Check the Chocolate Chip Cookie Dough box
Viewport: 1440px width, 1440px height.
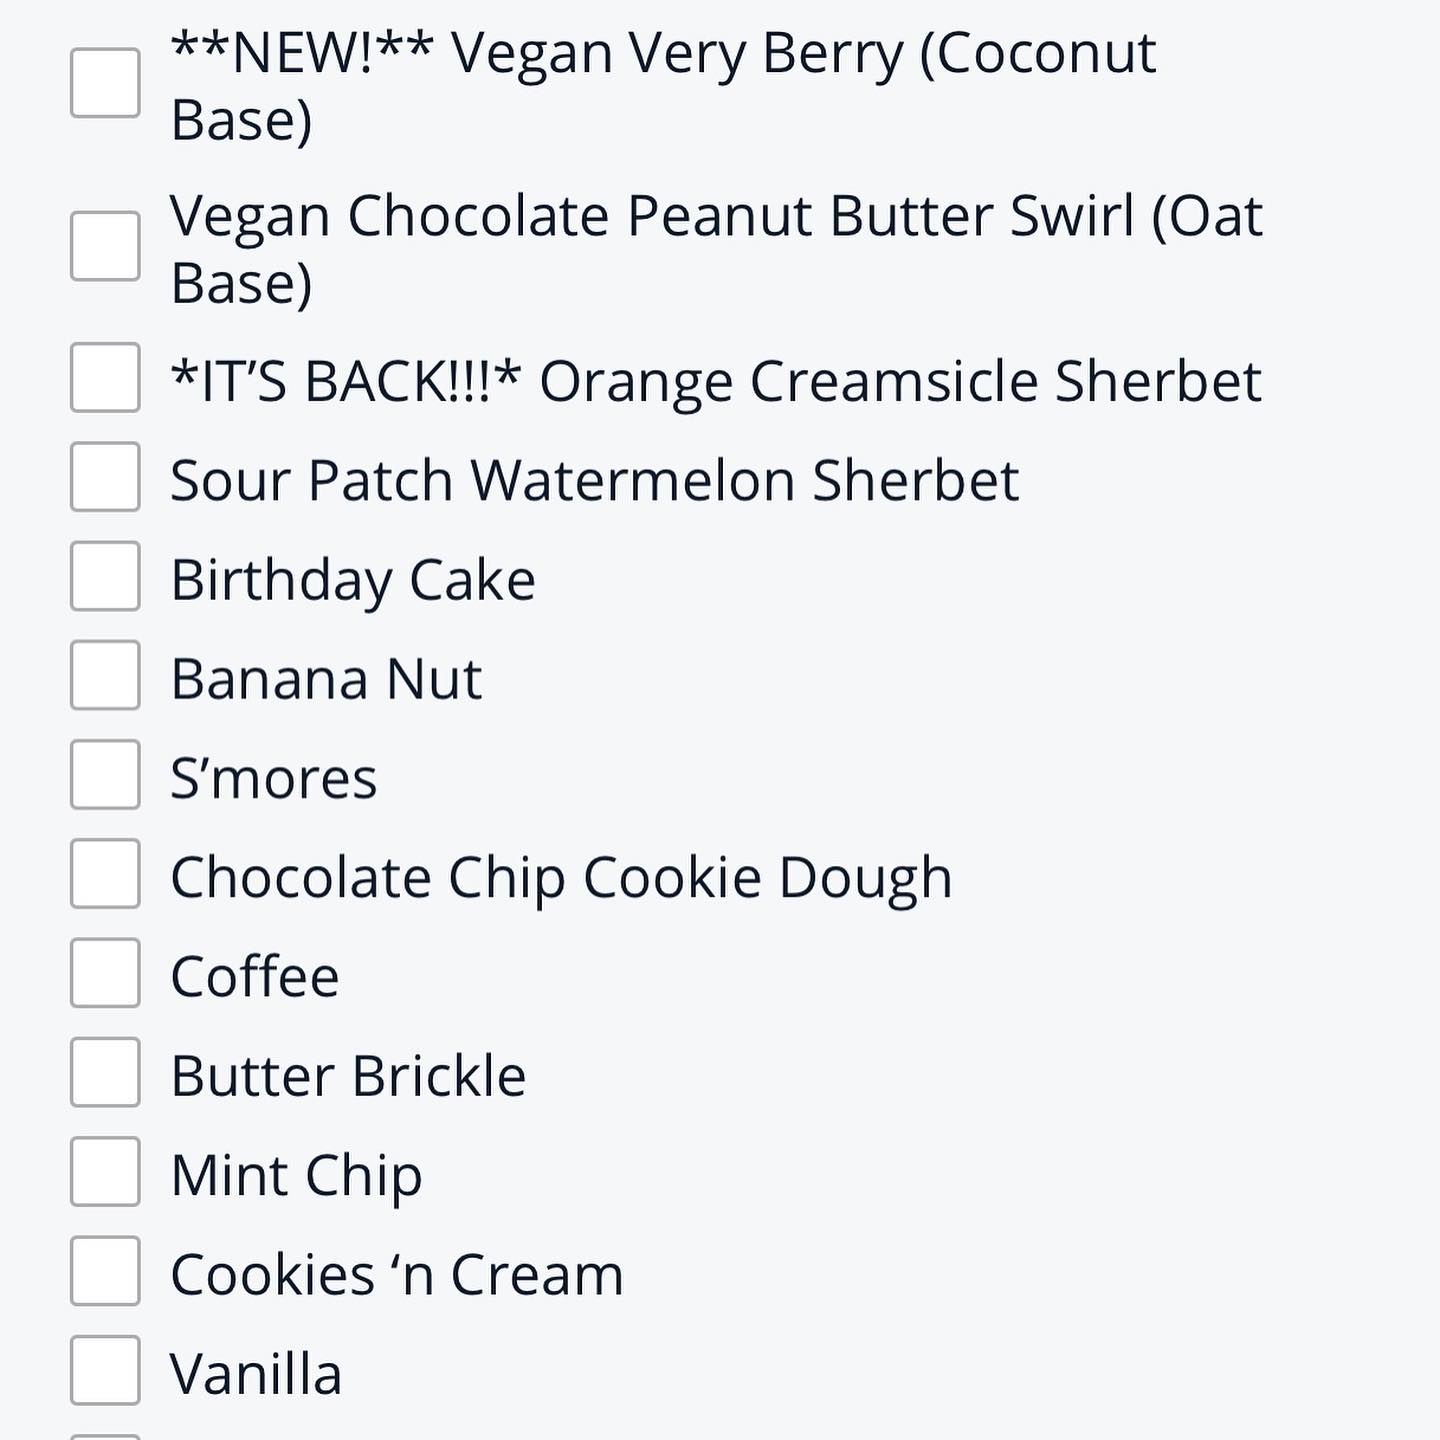click(x=105, y=873)
